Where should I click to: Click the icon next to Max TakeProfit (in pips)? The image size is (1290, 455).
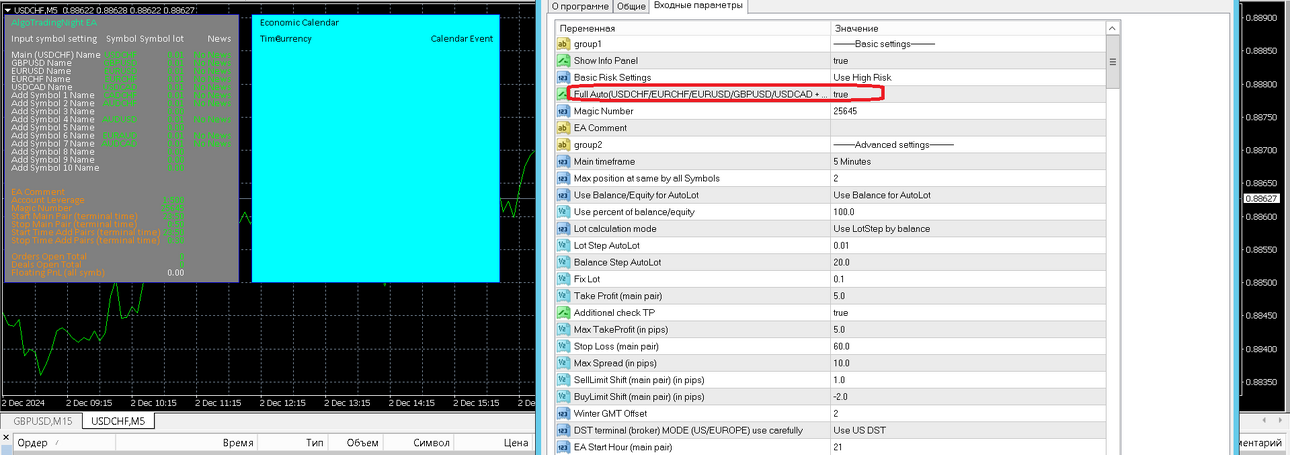(563, 329)
